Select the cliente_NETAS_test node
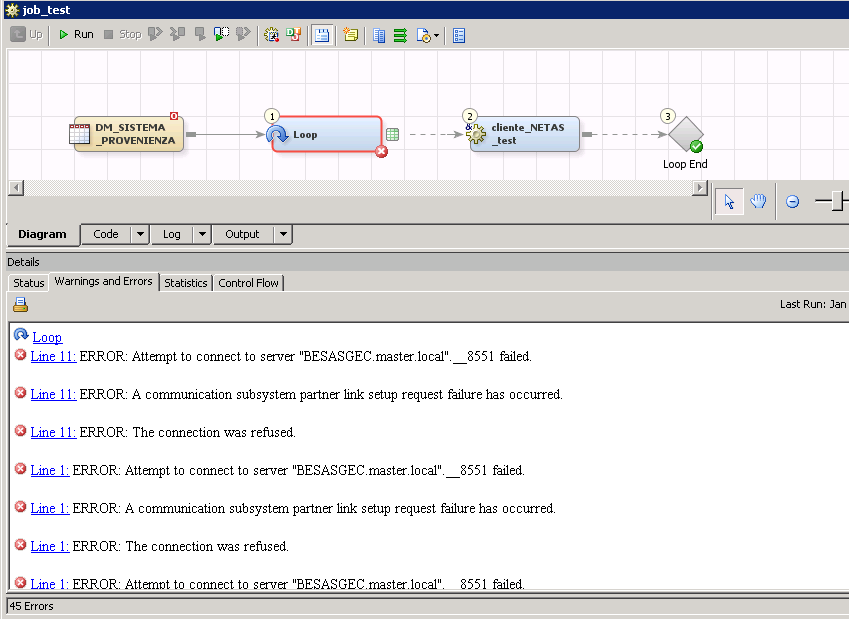 tap(525, 134)
